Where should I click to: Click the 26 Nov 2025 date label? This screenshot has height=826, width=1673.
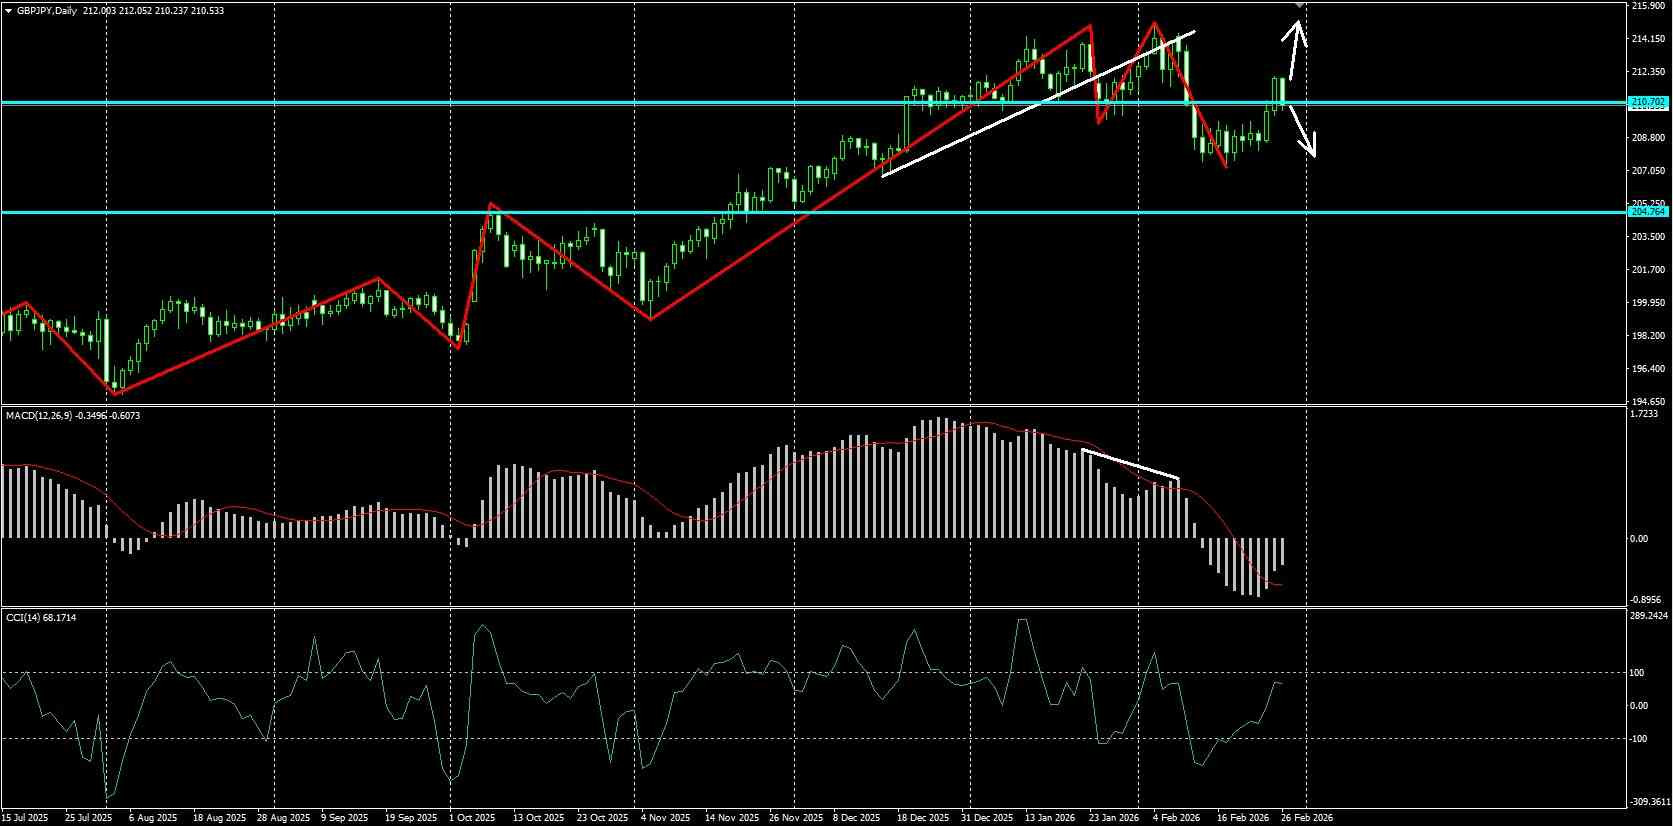point(796,818)
